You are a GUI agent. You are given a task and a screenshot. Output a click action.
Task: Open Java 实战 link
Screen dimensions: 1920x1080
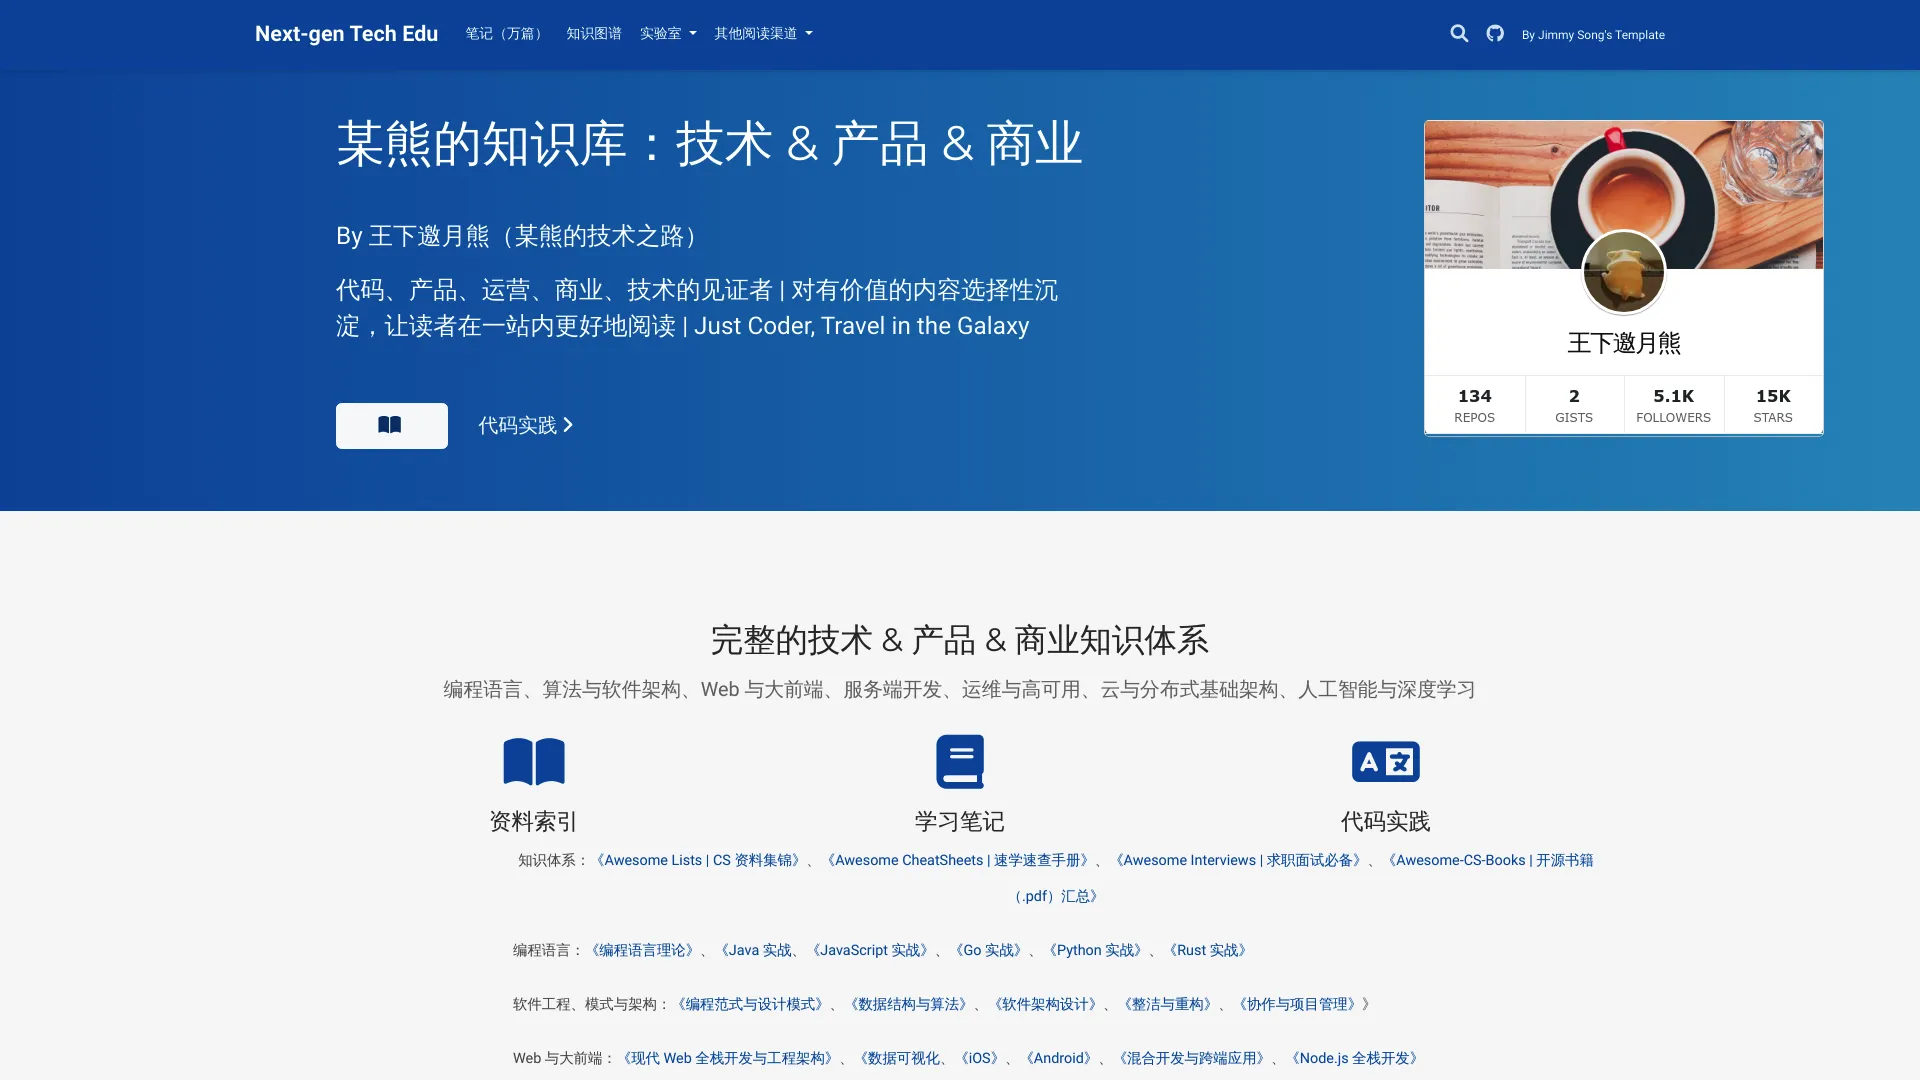click(755, 950)
